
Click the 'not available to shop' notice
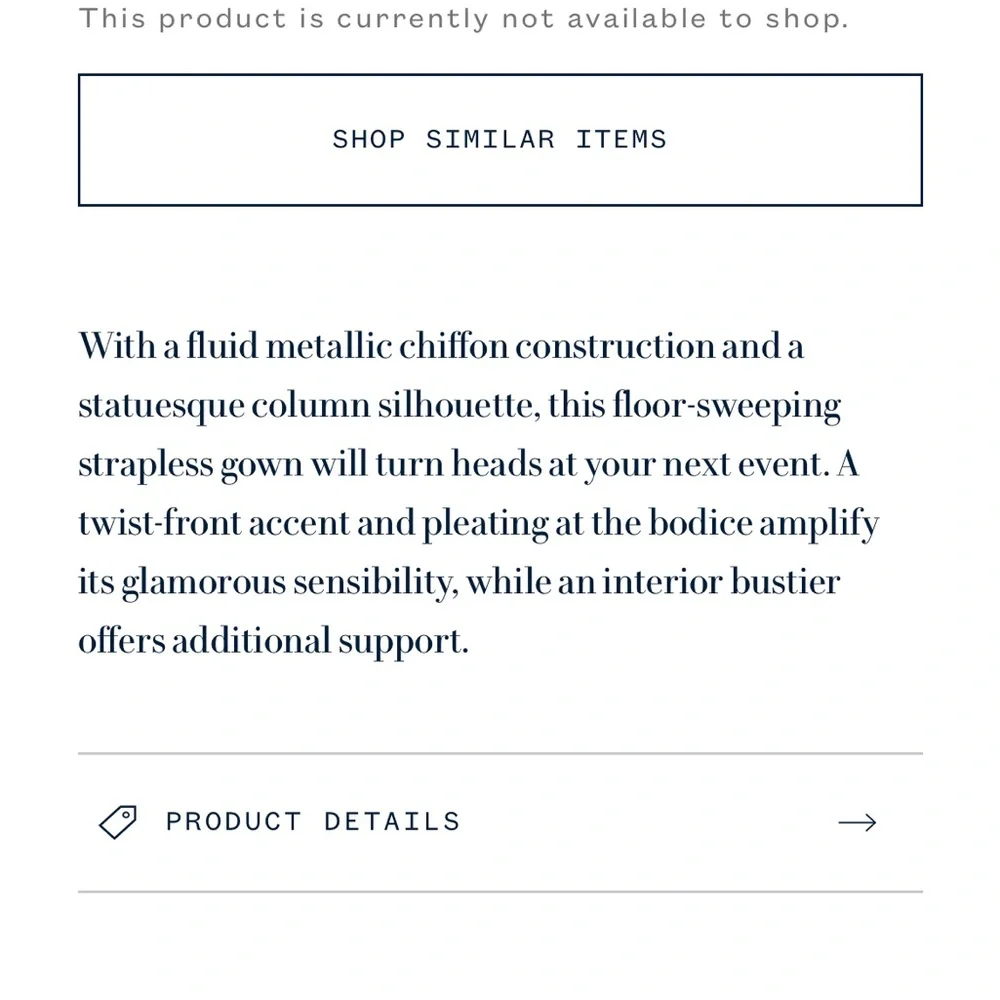463,19
